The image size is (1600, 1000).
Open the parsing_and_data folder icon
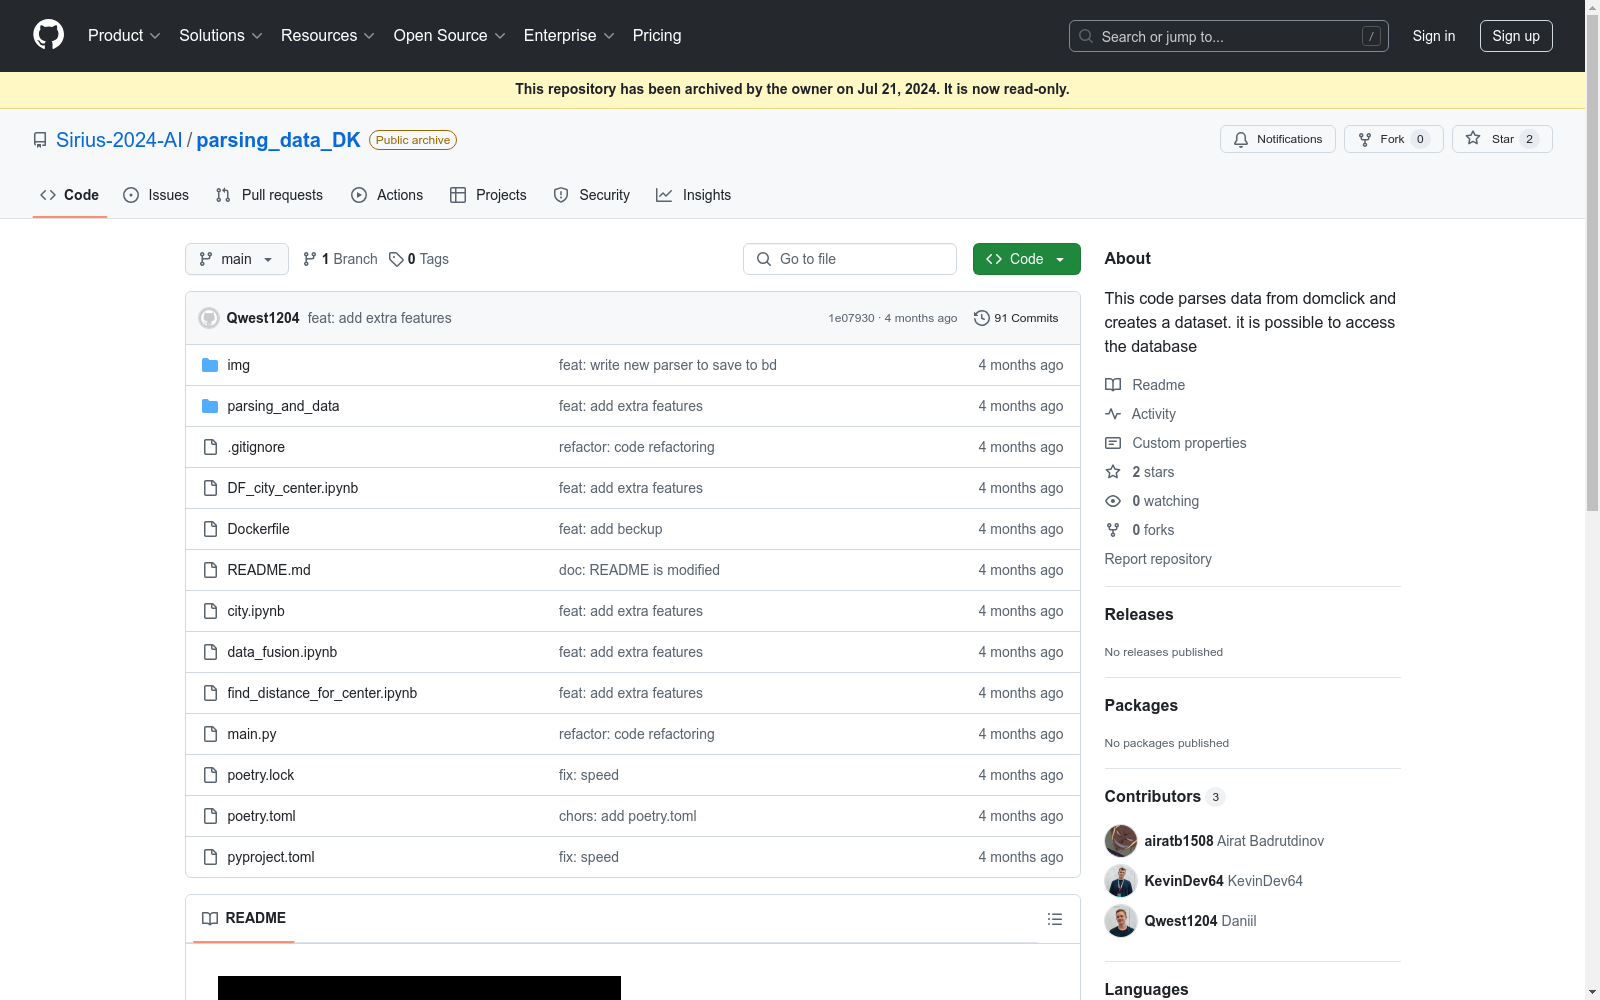point(210,406)
